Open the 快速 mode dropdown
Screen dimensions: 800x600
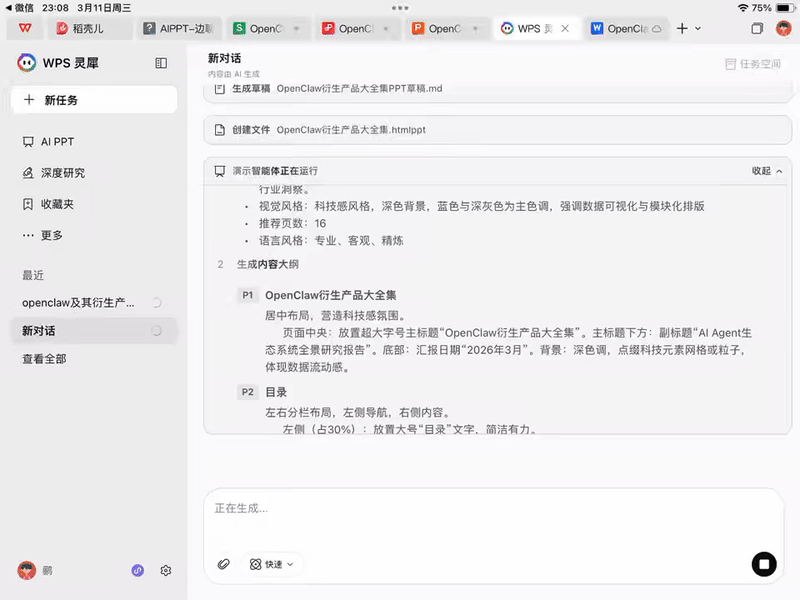(272, 564)
